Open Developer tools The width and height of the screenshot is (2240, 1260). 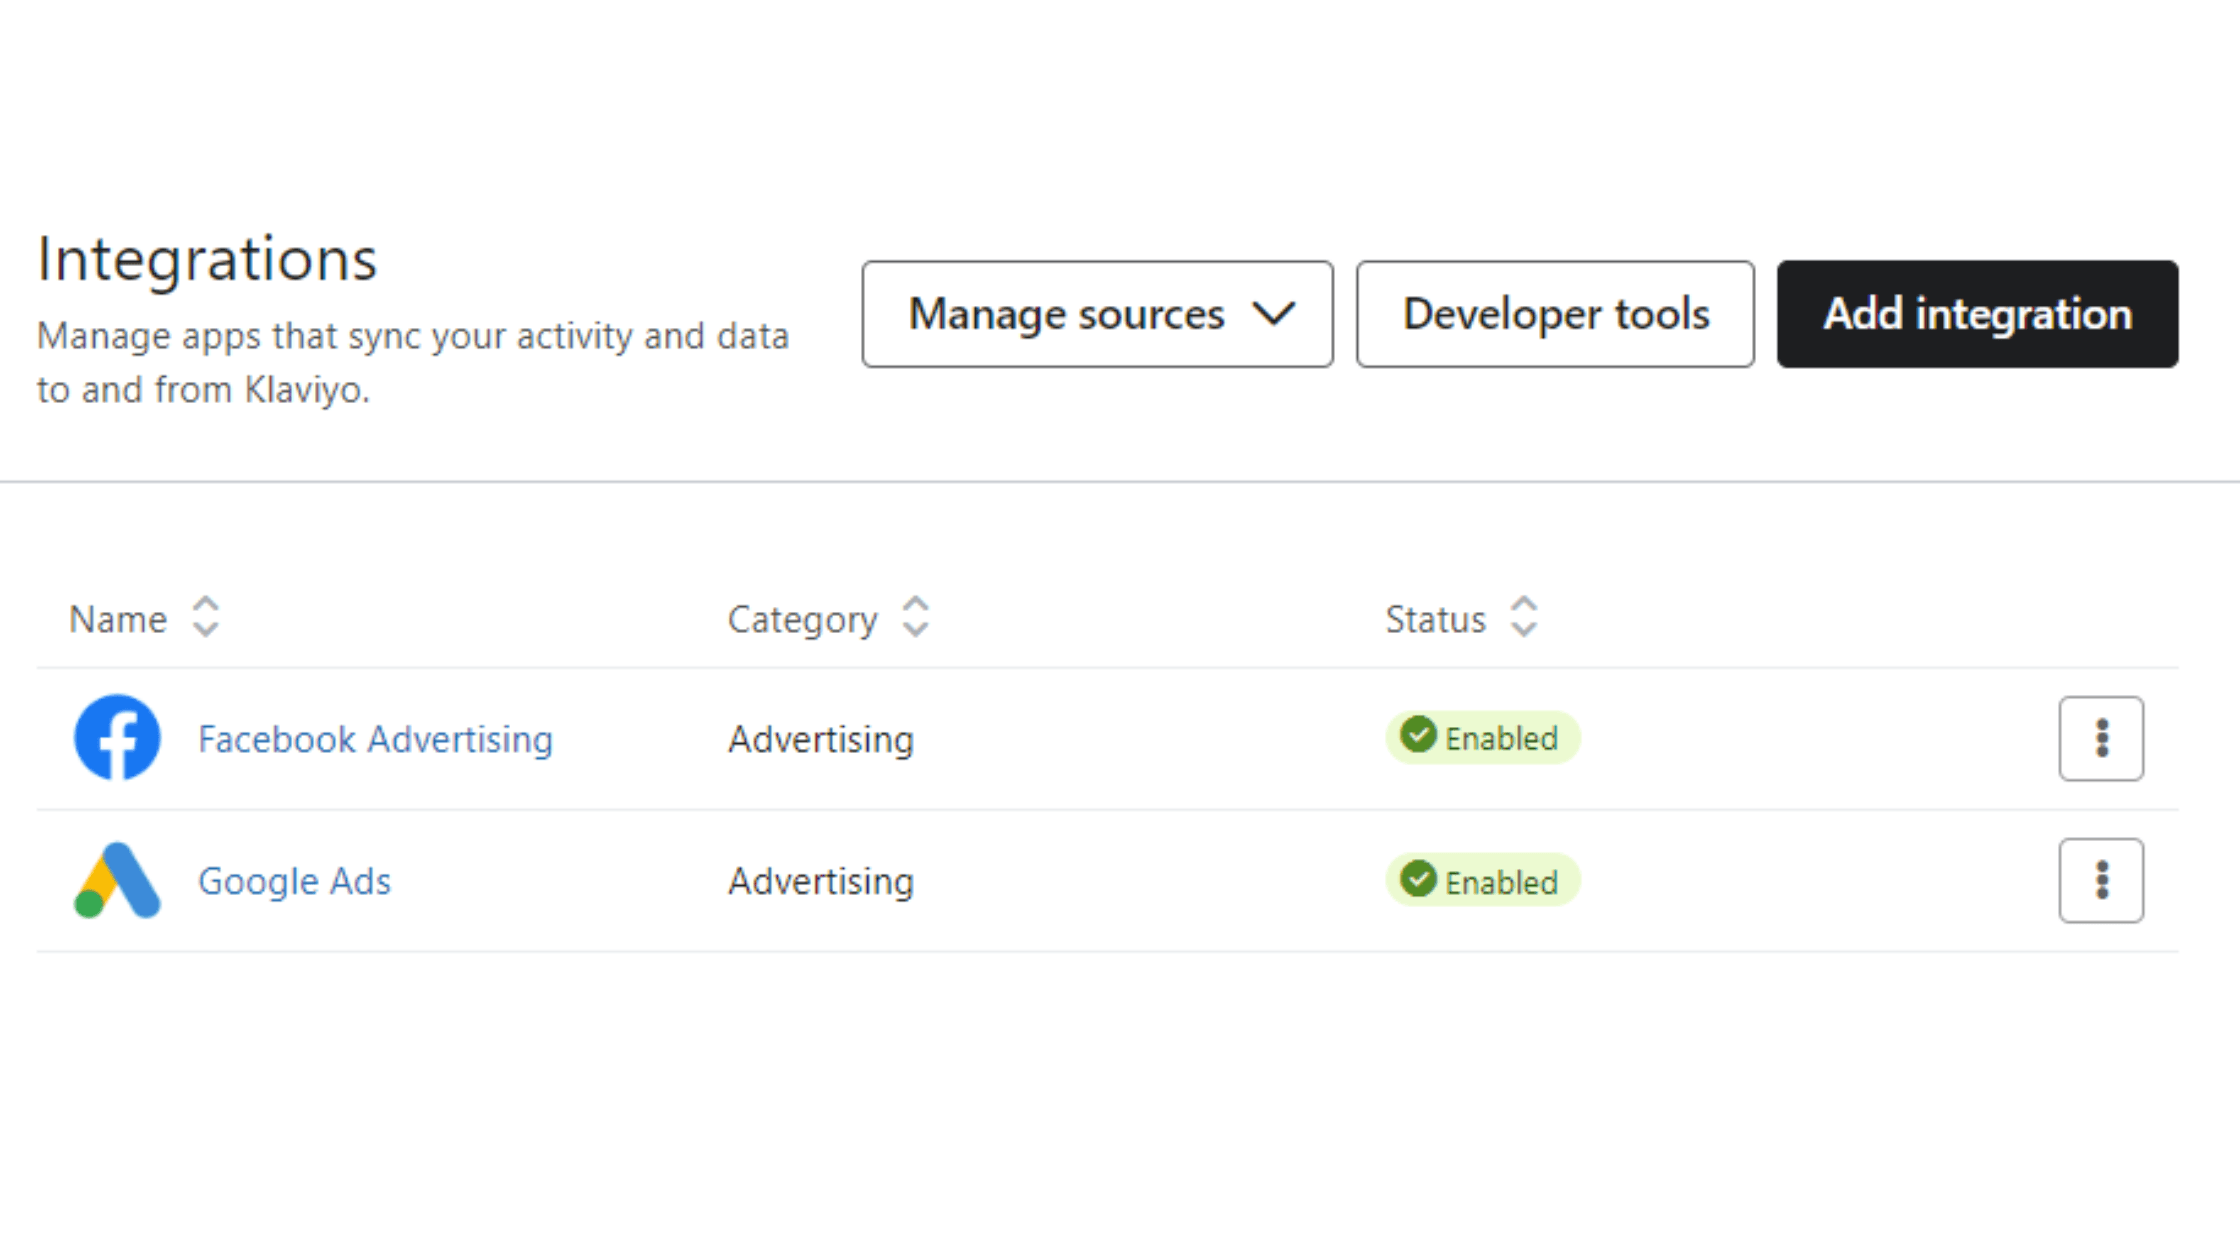pyautogui.click(x=1555, y=314)
